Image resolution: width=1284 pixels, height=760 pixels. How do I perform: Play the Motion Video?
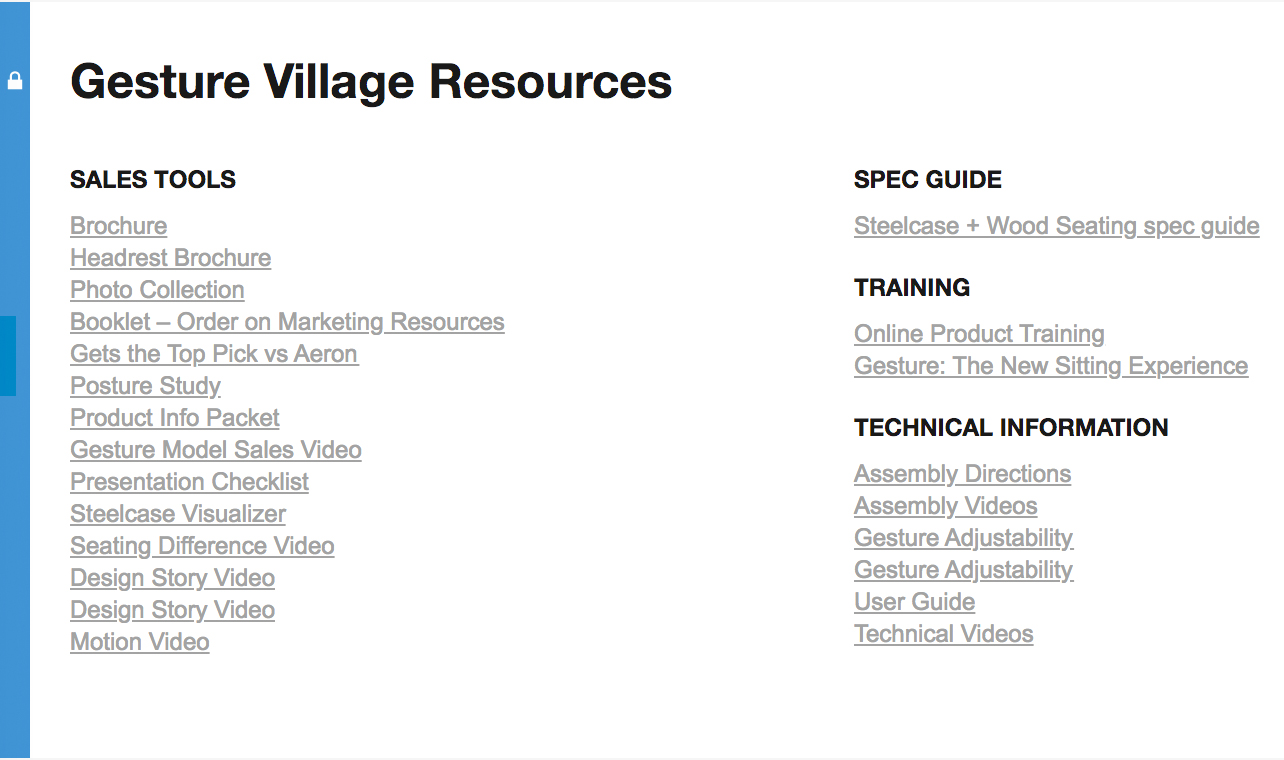click(x=139, y=642)
